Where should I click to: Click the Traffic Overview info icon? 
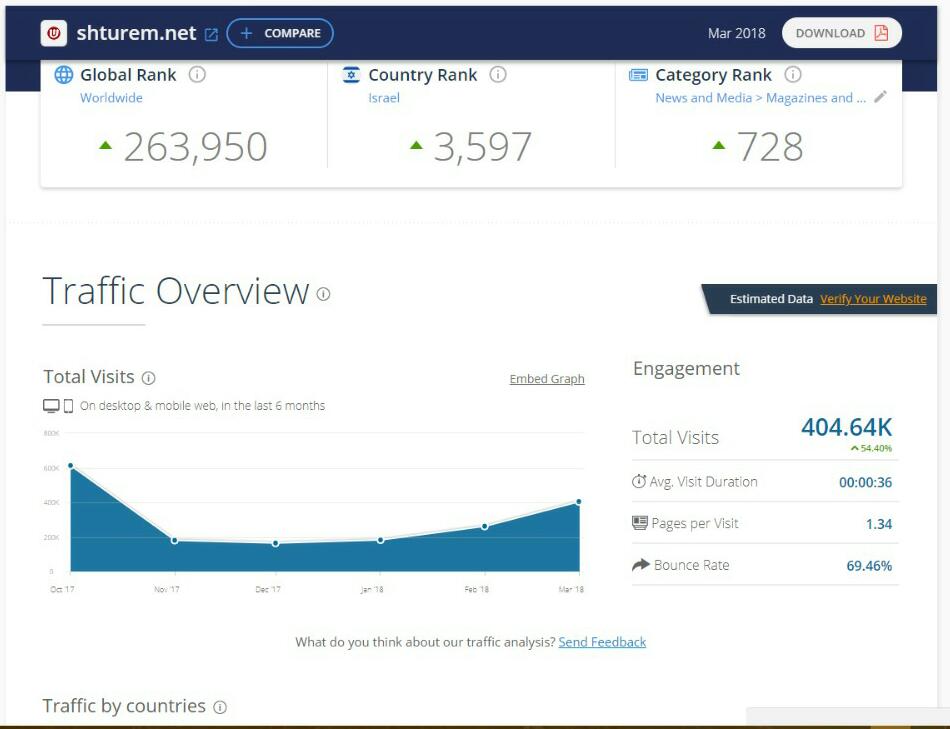[323, 294]
